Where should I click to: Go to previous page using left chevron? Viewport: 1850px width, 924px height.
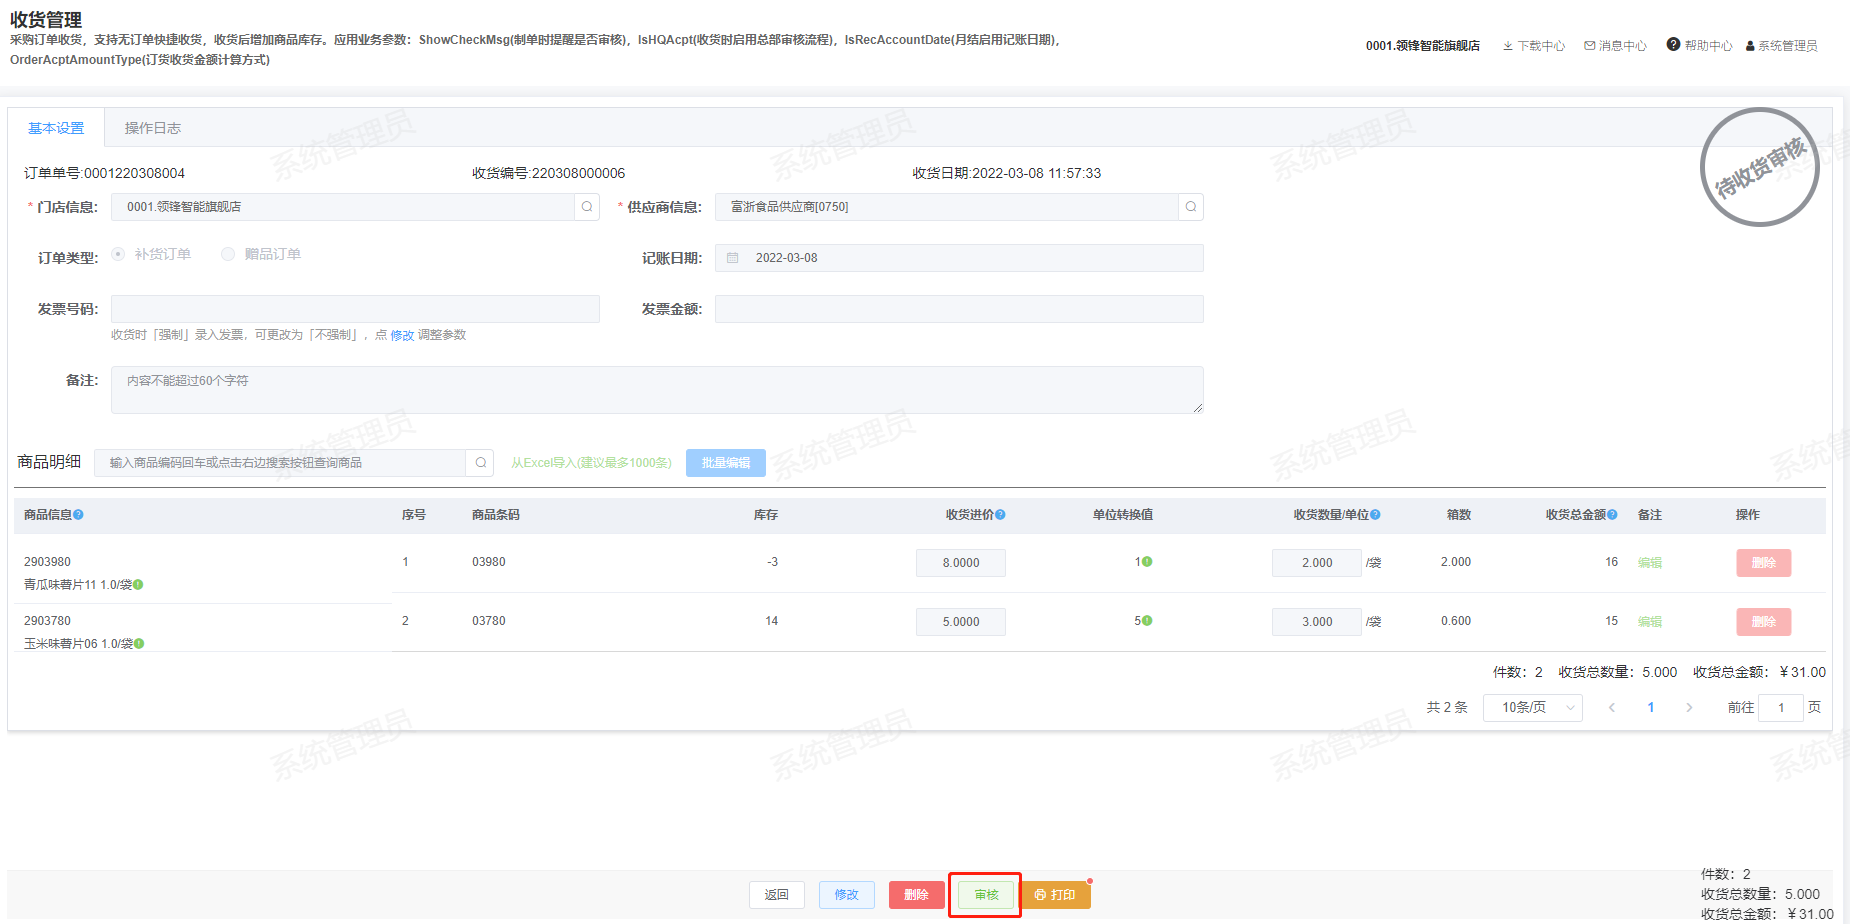[1612, 708]
